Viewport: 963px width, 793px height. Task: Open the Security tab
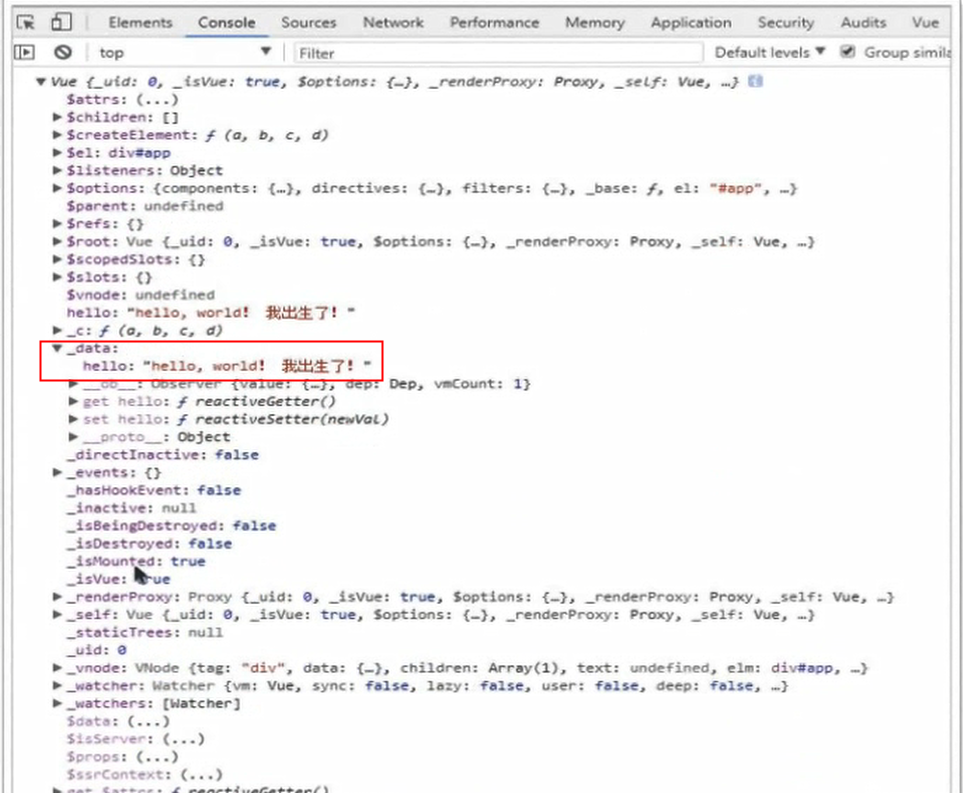pyautogui.click(x=786, y=23)
